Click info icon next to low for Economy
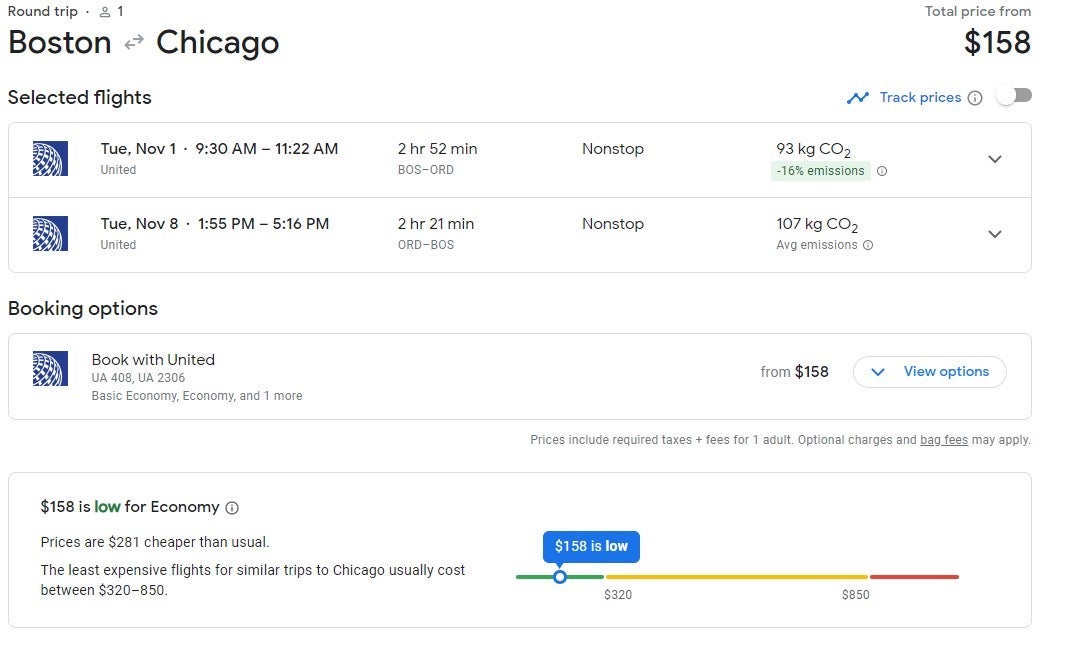The width and height of the screenshot is (1082, 646). click(232, 508)
